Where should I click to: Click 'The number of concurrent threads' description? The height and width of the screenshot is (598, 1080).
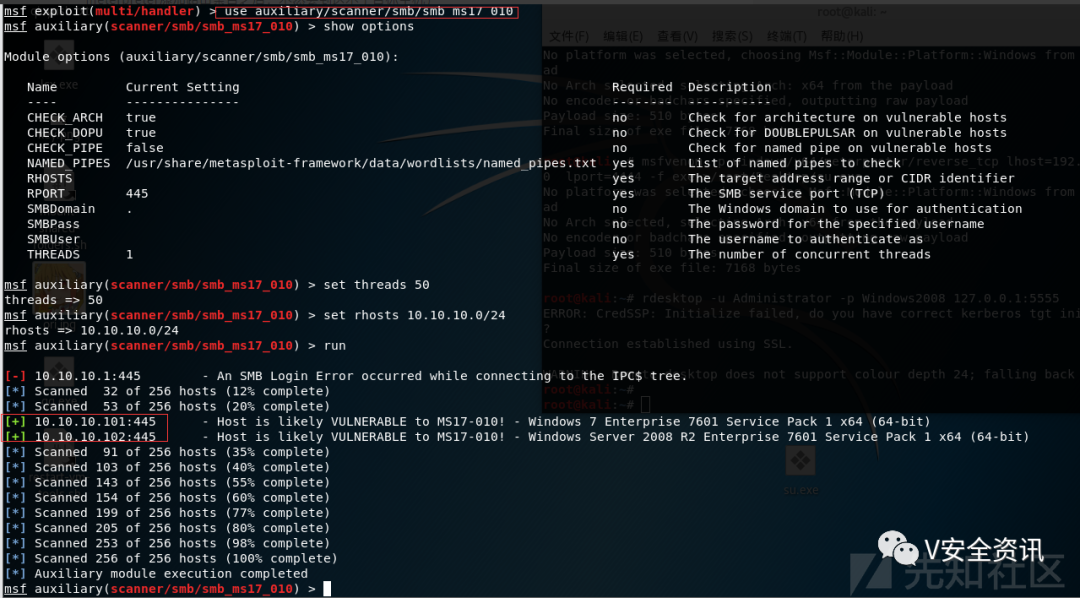[x=809, y=254]
